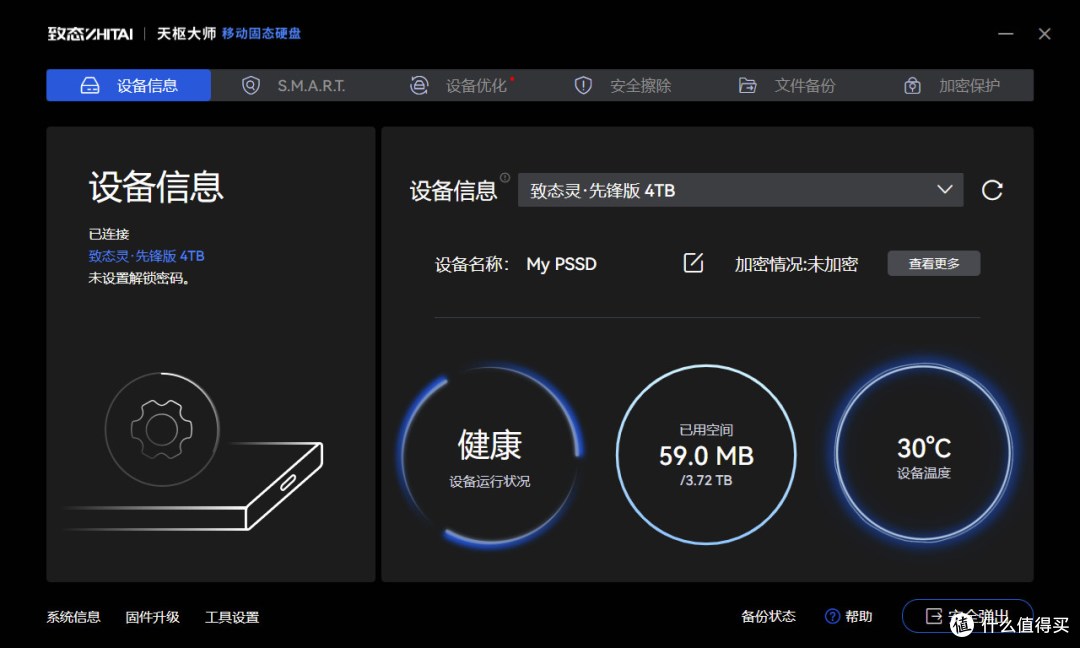
Task: Open the 文件备份 tab
Action: [787, 85]
